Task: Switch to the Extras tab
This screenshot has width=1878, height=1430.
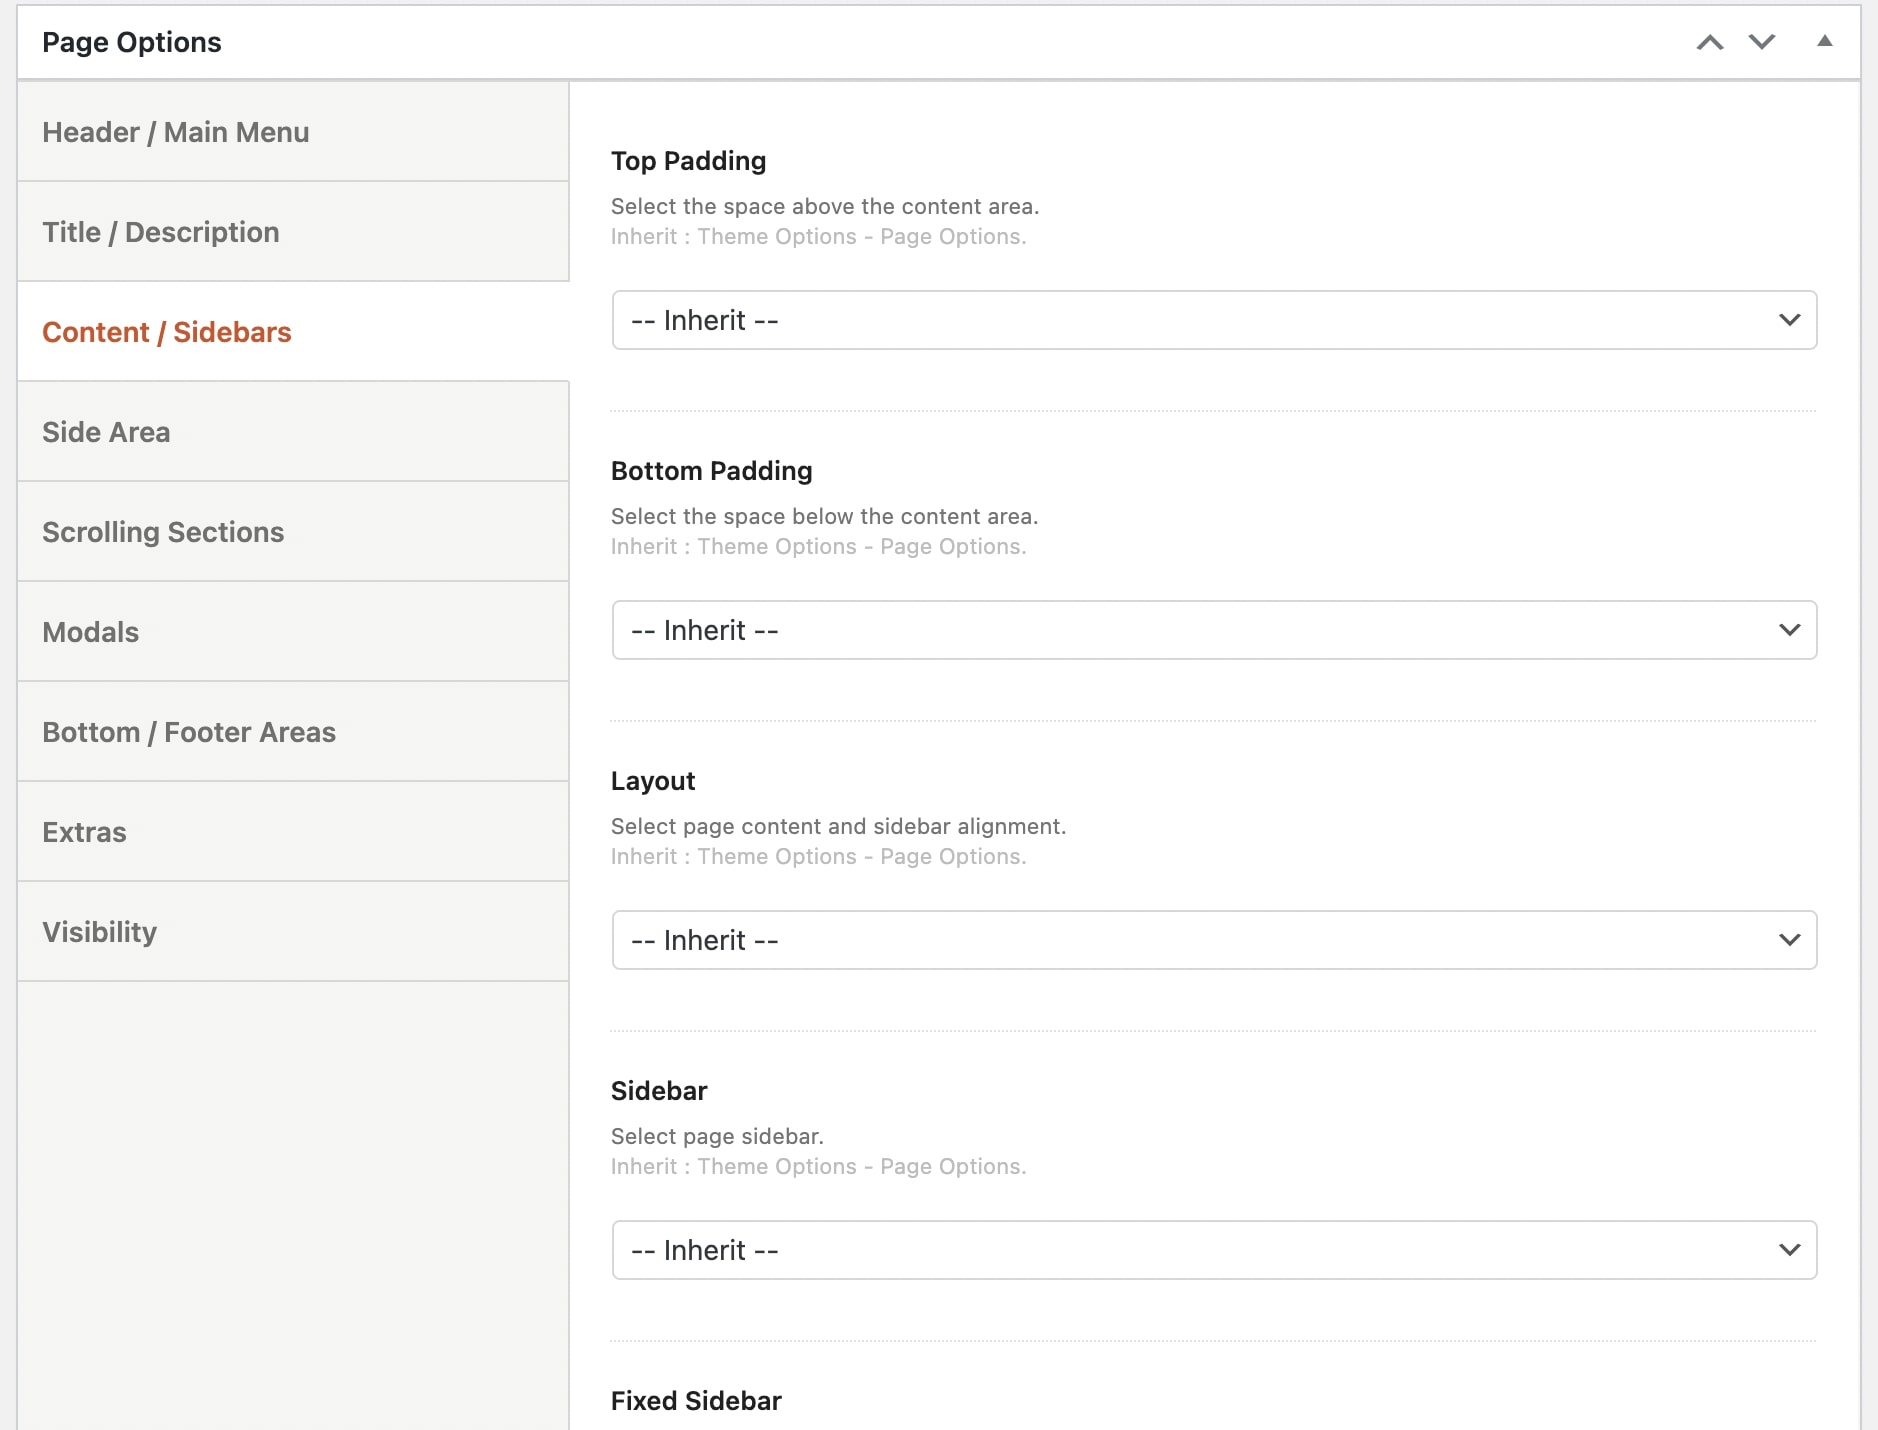Action: (x=85, y=832)
